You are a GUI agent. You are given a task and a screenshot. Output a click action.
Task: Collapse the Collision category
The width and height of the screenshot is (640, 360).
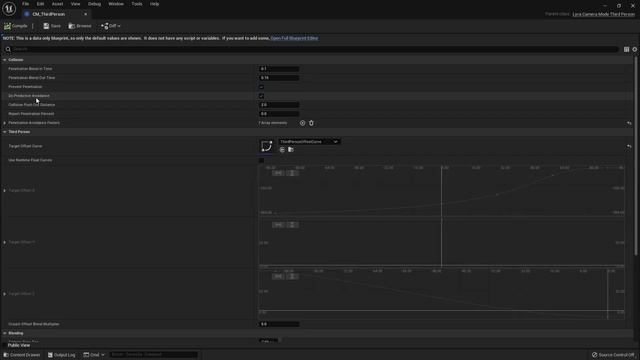(4, 60)
